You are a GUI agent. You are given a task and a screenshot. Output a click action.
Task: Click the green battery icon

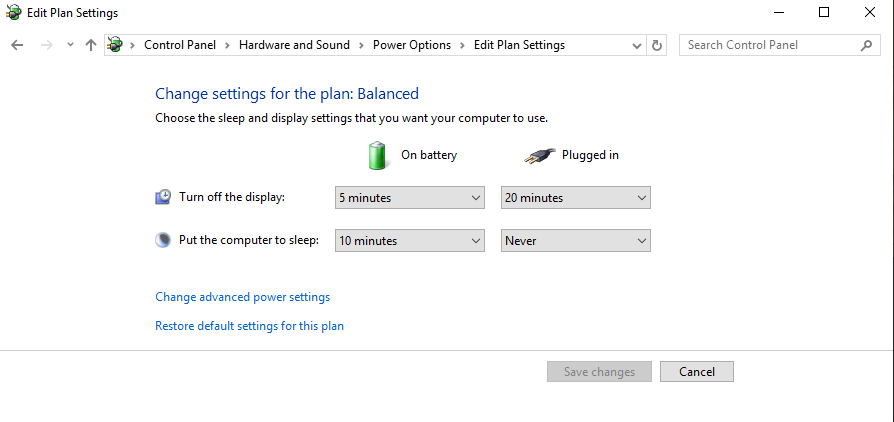tap(377, 156)
